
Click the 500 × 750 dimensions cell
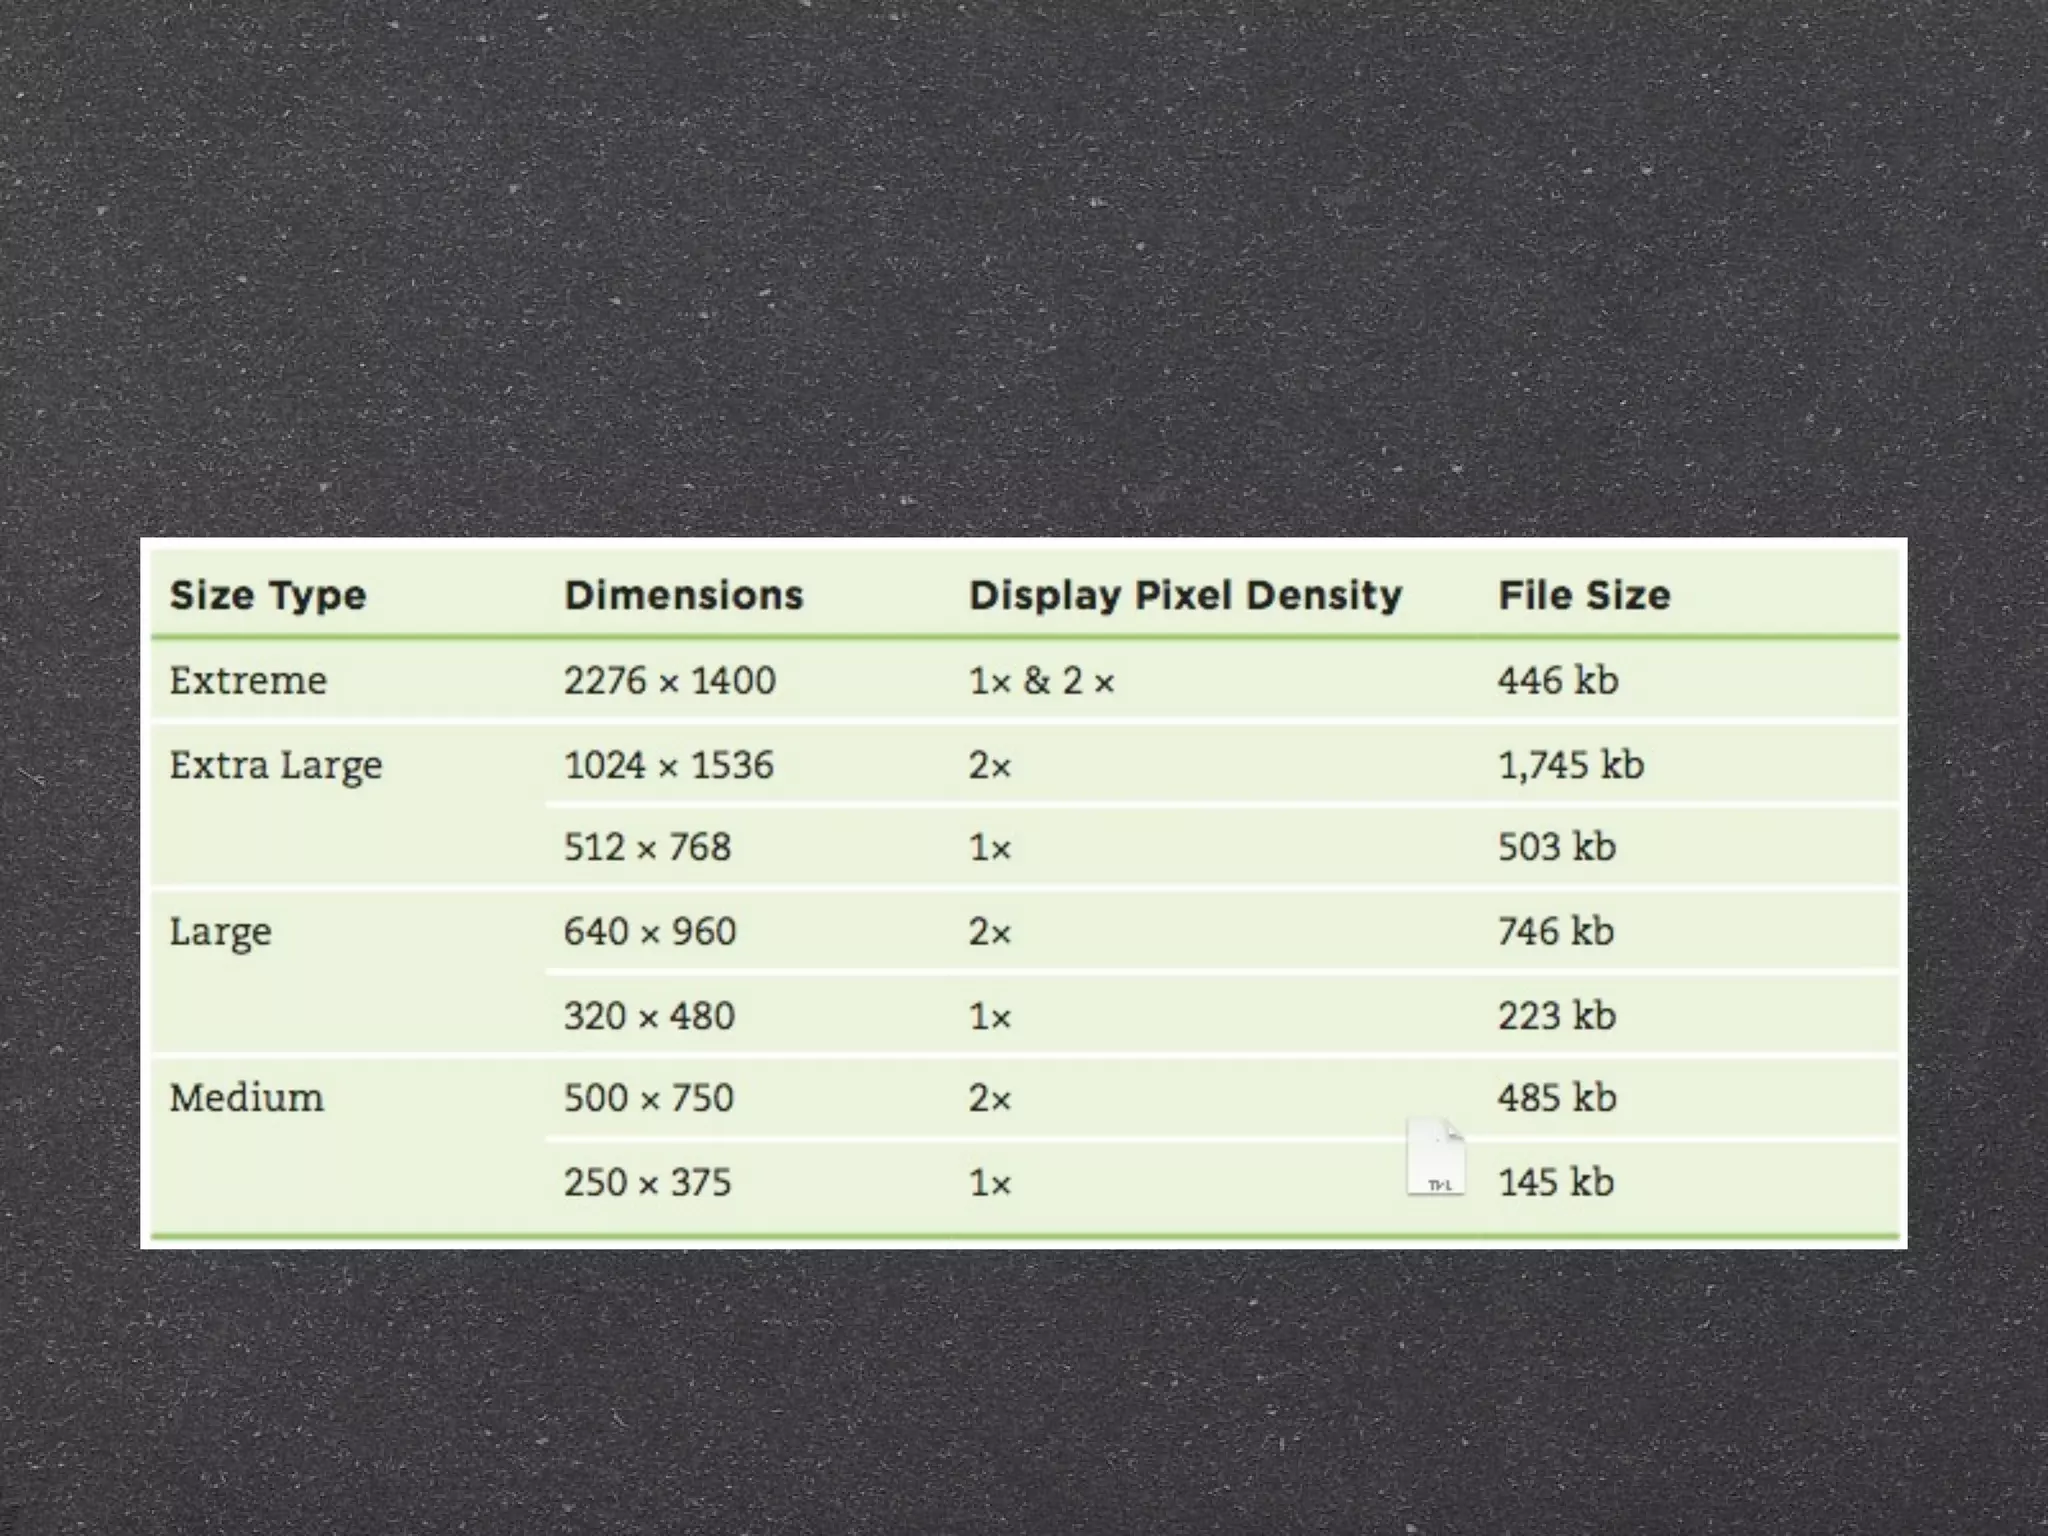pyautogui.click(x=648, y=1098)
